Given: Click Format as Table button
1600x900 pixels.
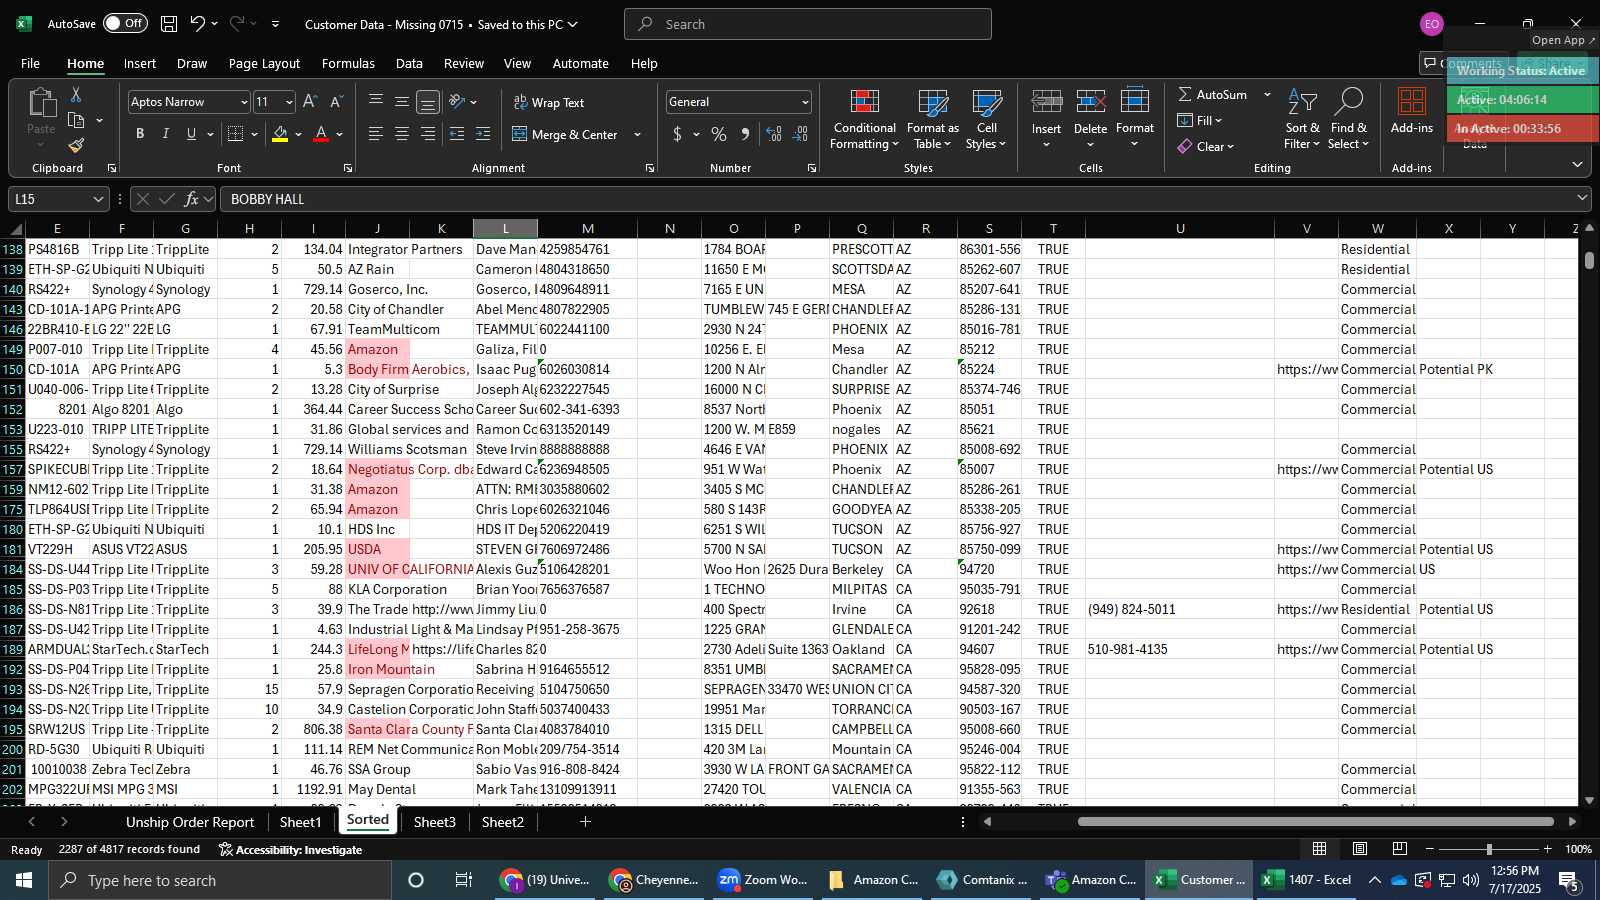Looking at the screenshot, I should (933, 120).
